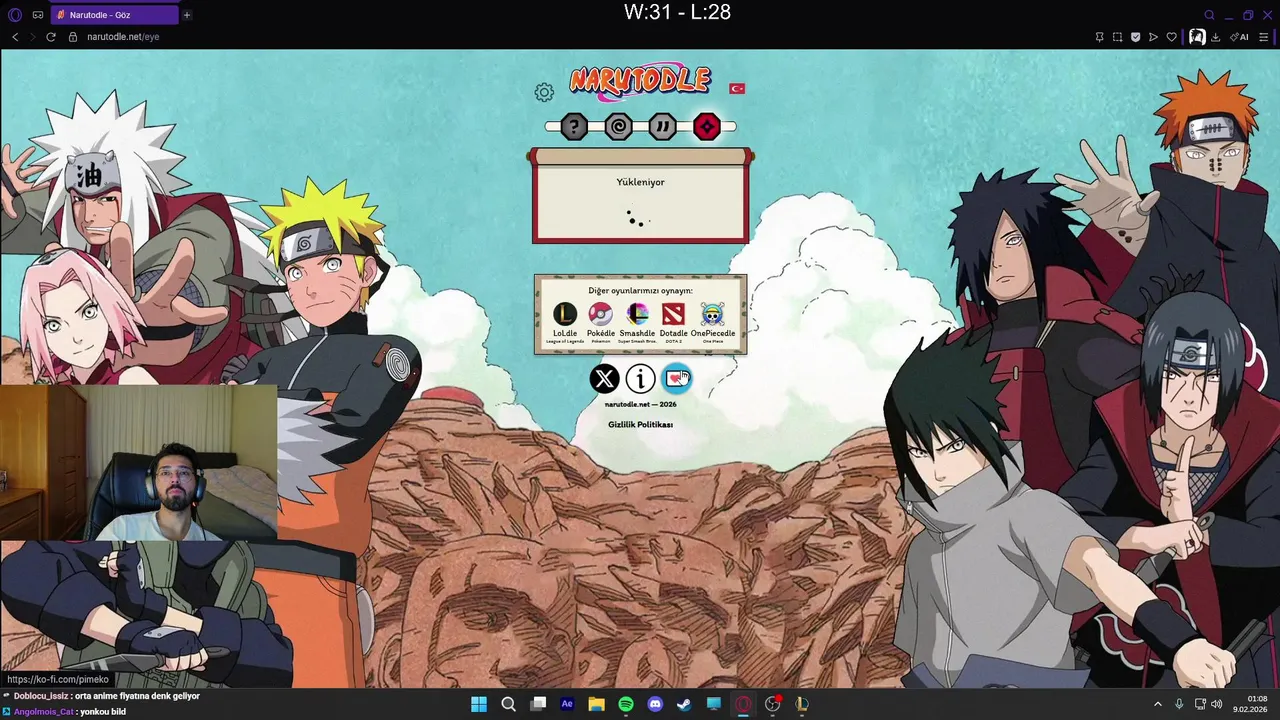
Task: Open the Narutodle settings gear
Action: (544, 93)
